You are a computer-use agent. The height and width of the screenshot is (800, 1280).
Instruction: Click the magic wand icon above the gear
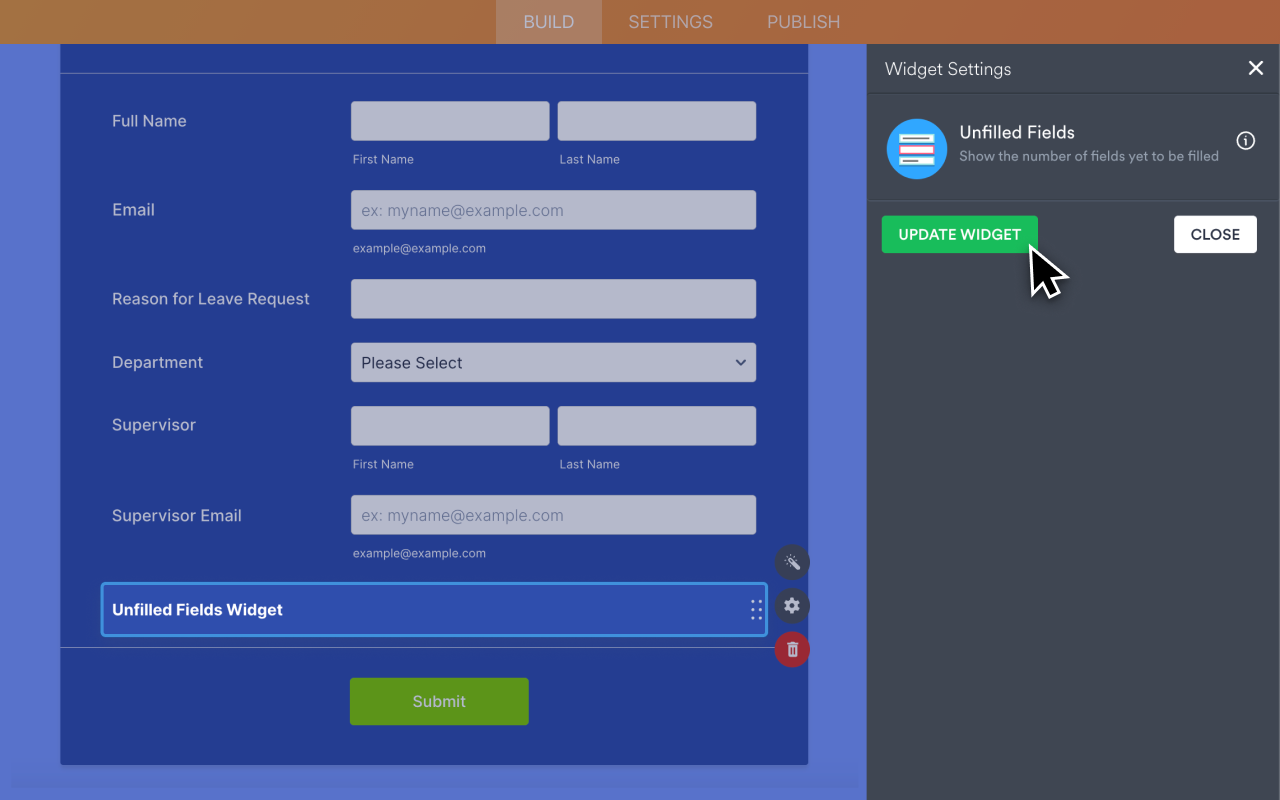pos(791,562)
